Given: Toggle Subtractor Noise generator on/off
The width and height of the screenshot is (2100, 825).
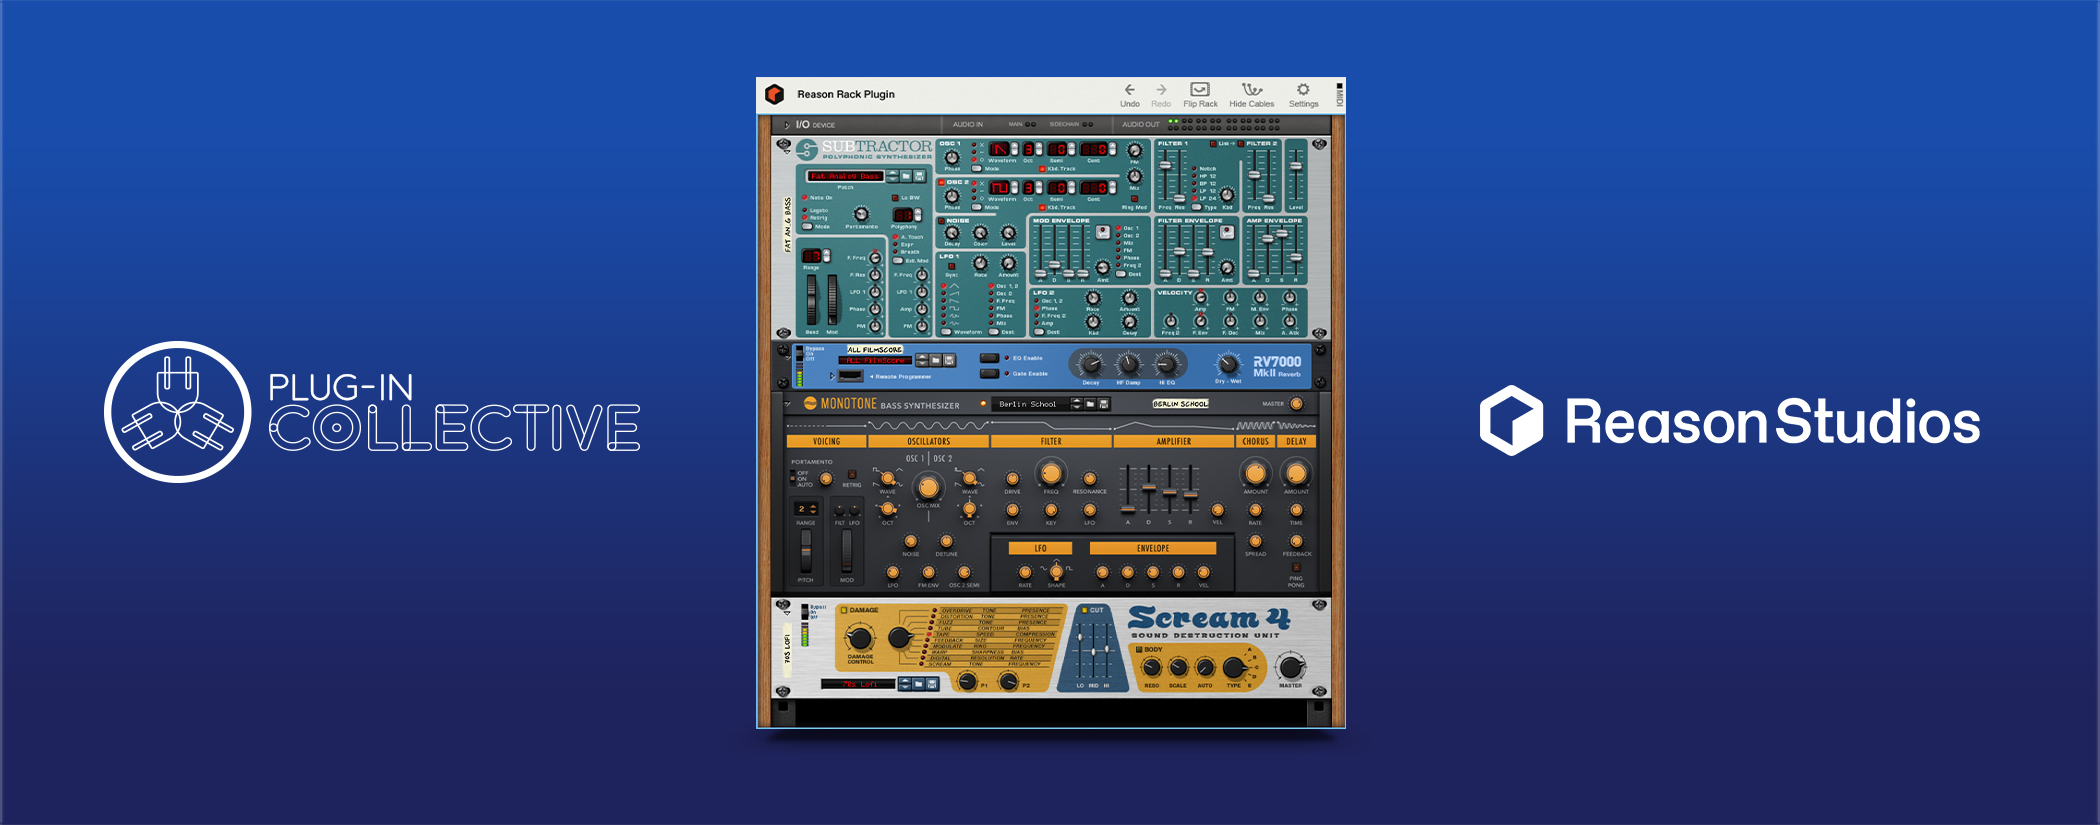Looking at the screenshot, I should 942,221.
